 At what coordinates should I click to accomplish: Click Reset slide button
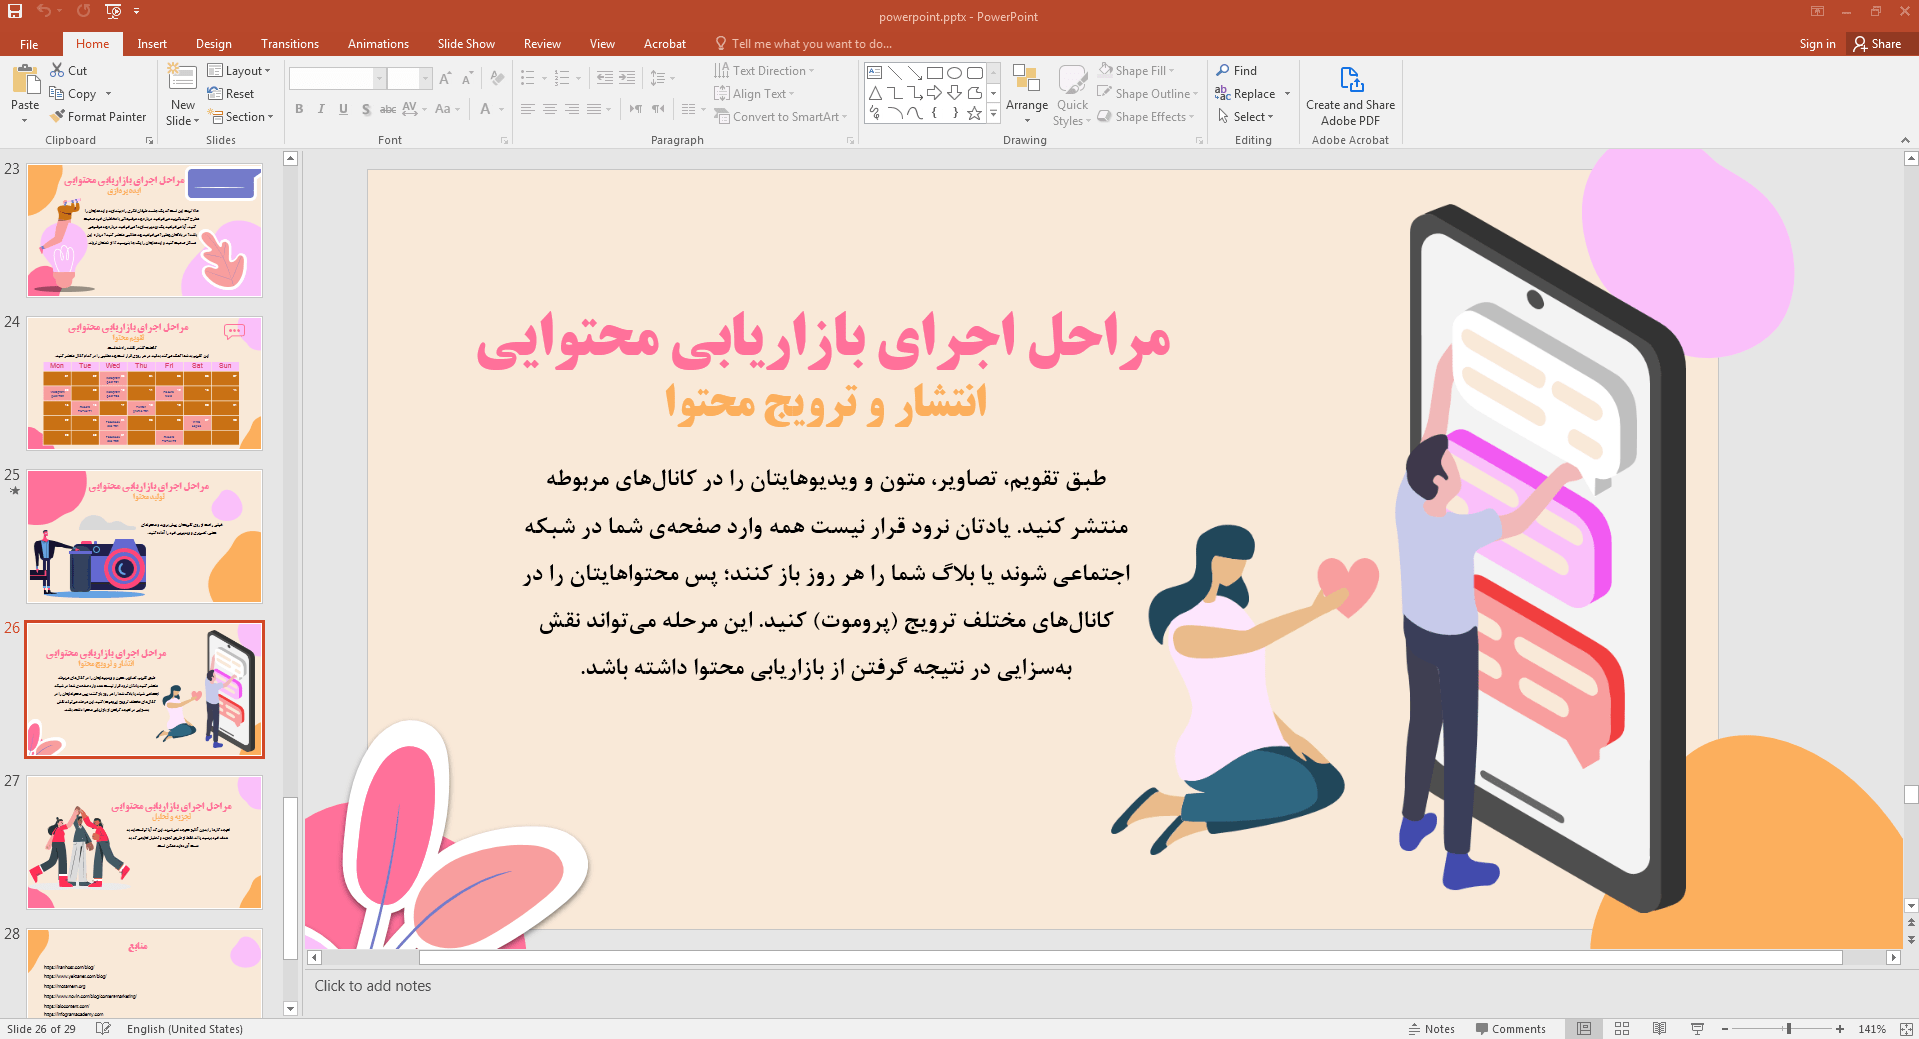pos(231,94)
